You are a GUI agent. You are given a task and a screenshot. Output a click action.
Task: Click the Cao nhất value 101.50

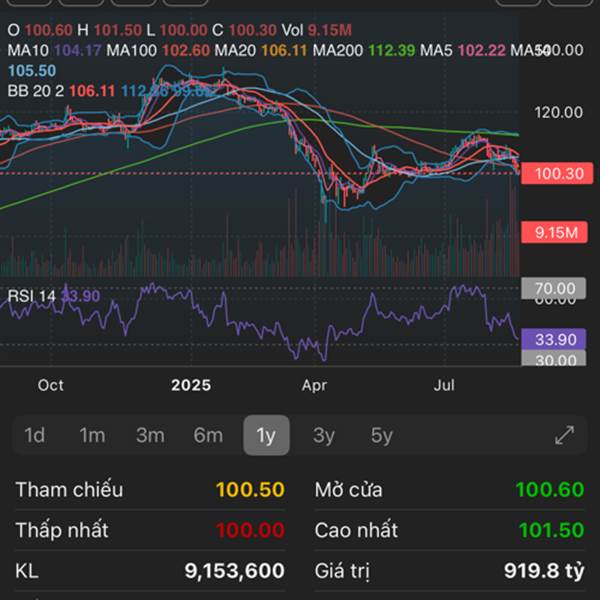[551, 530]
